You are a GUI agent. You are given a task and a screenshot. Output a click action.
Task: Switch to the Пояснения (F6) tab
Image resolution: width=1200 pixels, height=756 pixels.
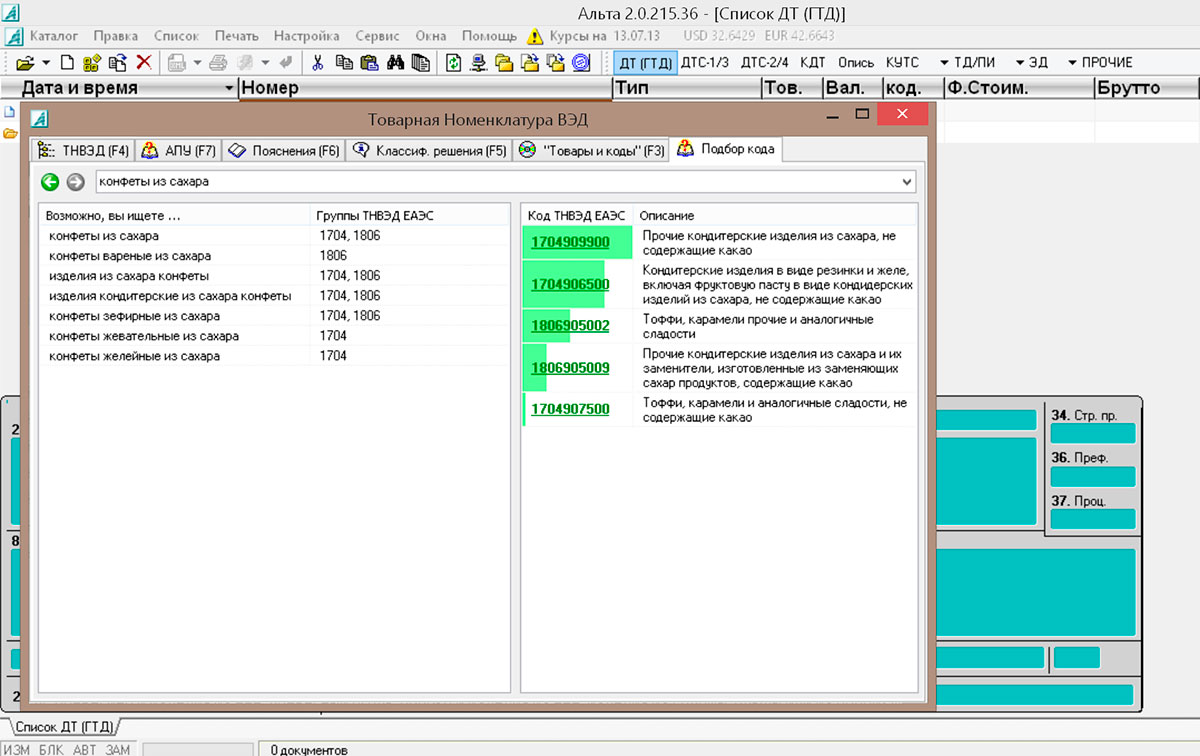point(284,151)
